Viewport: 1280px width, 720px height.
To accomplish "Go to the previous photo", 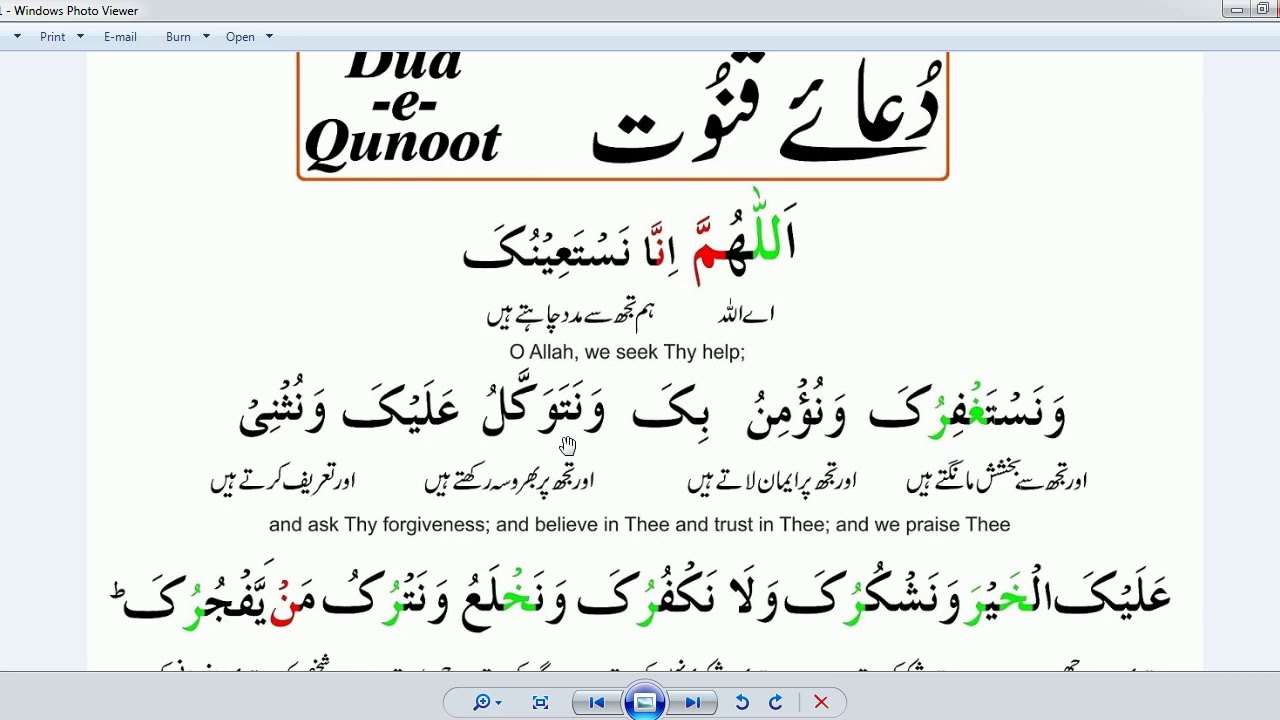I will click(597, 703).
